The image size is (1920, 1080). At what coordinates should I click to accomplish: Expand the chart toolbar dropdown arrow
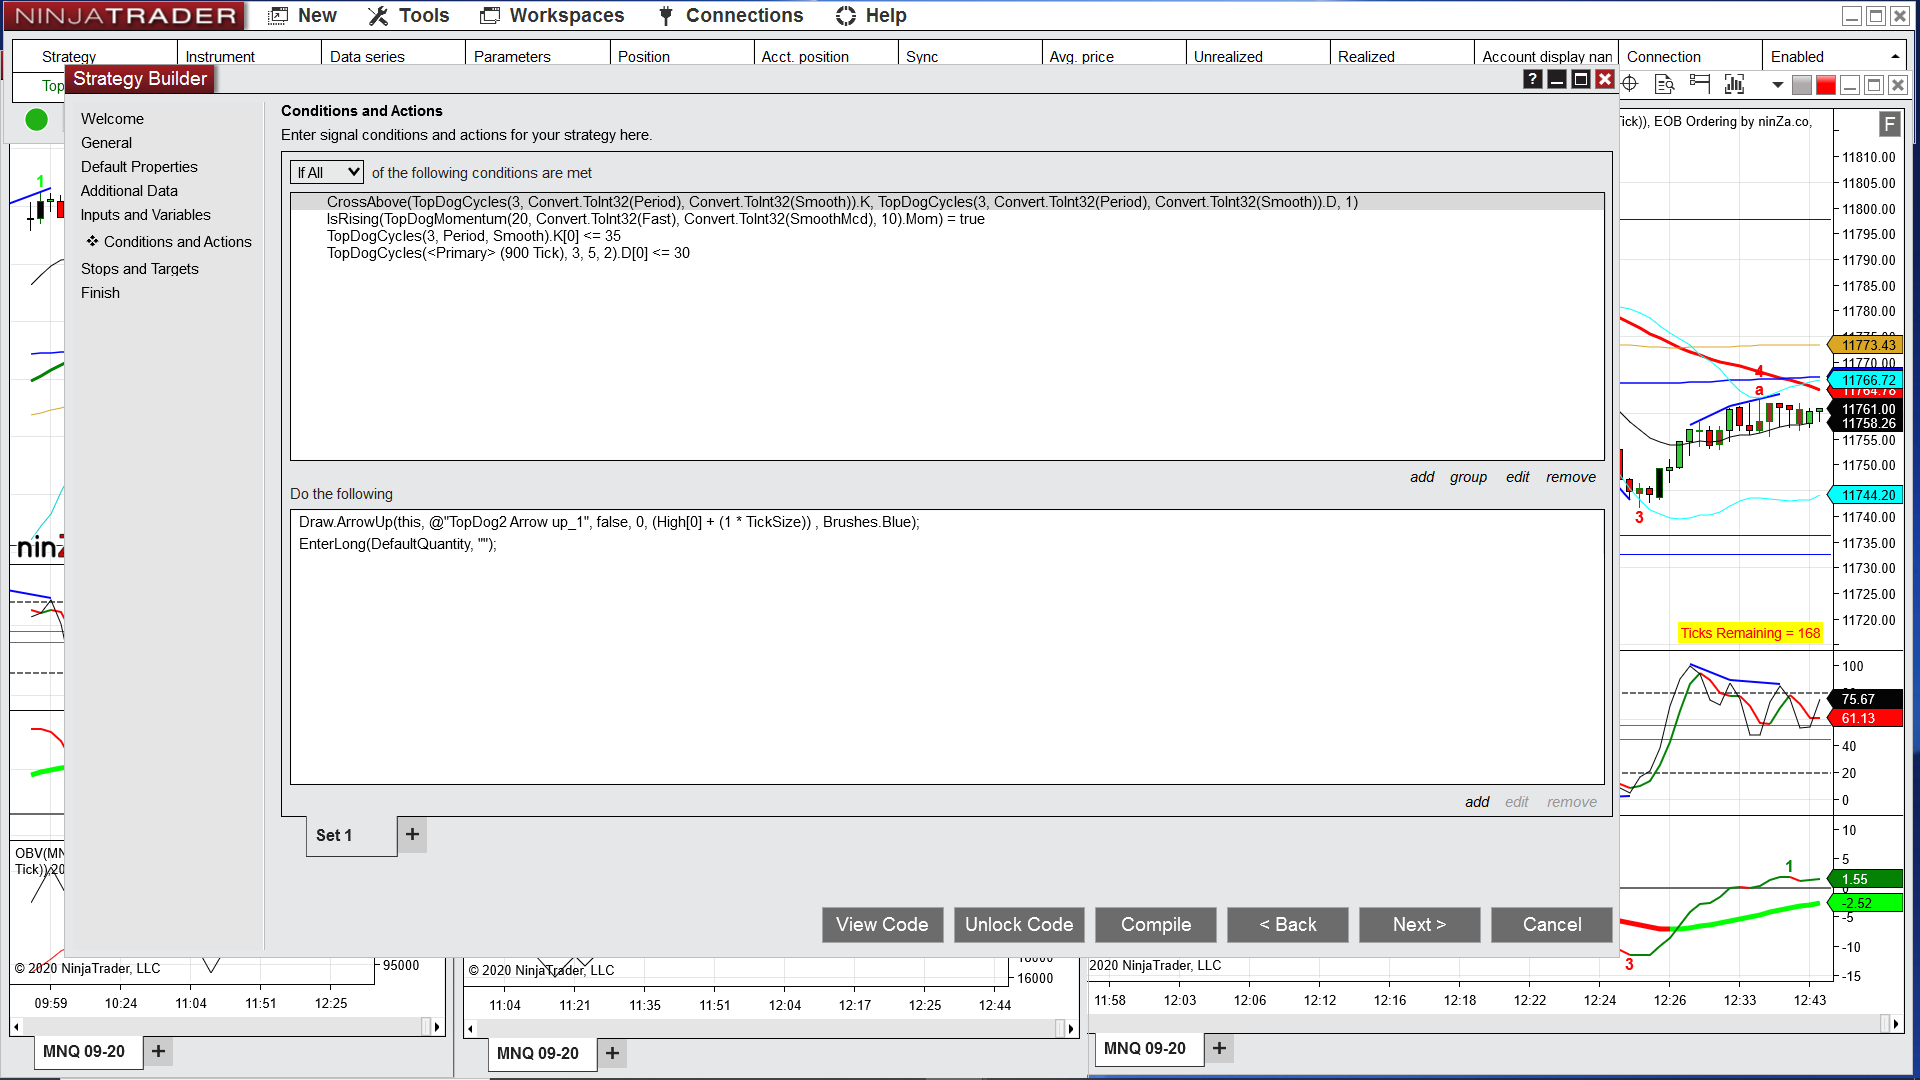(x=1777, y=85)
